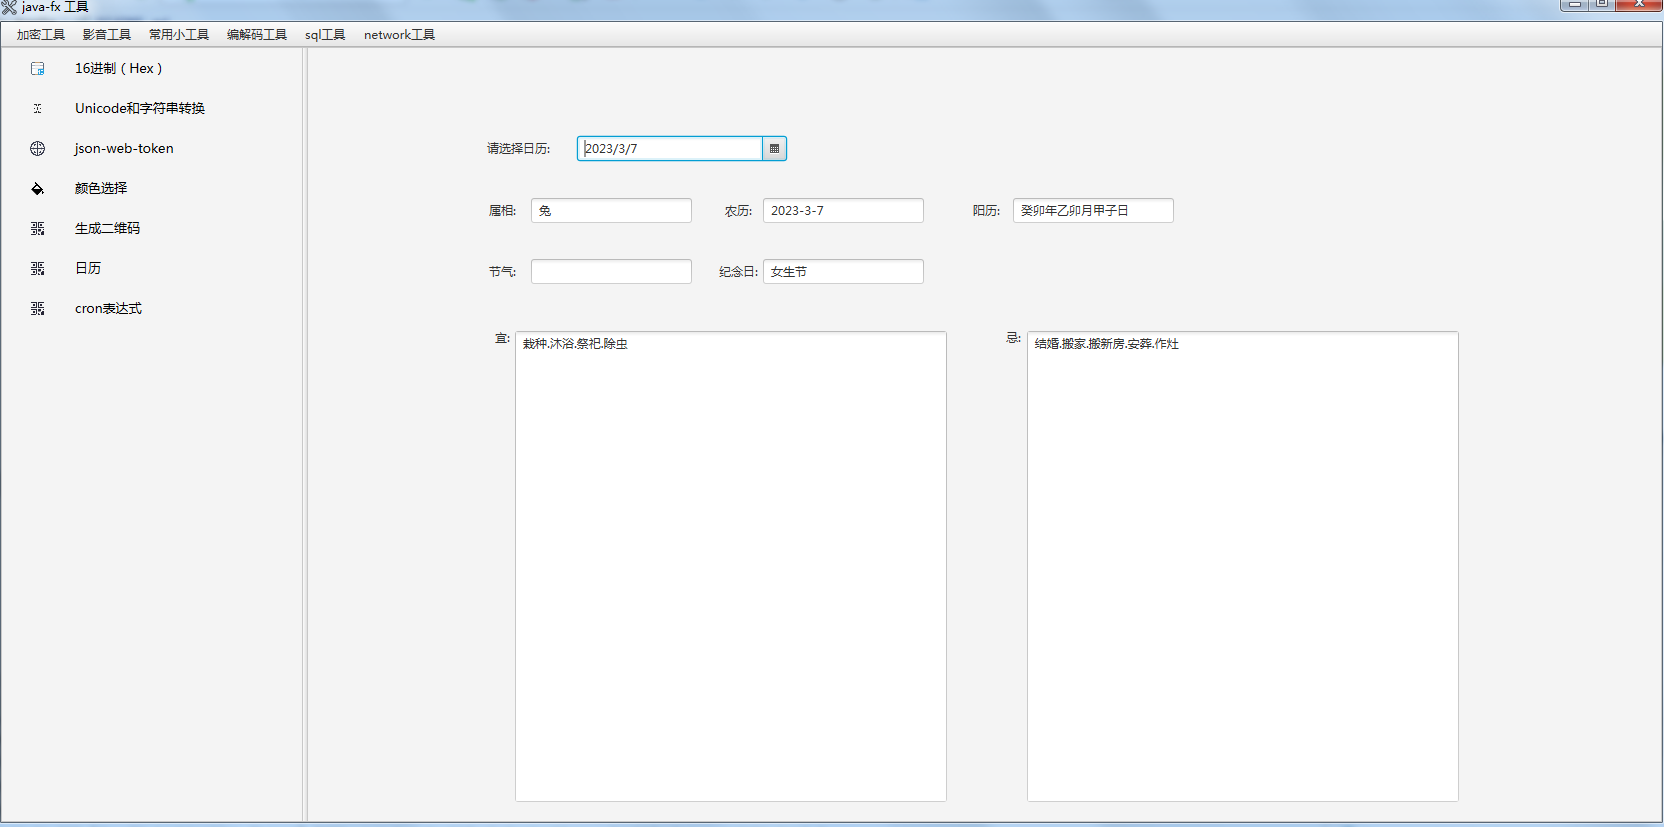Screen dimensions: 1664x827
Task: Click the Unicode conversion sidebar icon
Action: click(x=38, y=109)
